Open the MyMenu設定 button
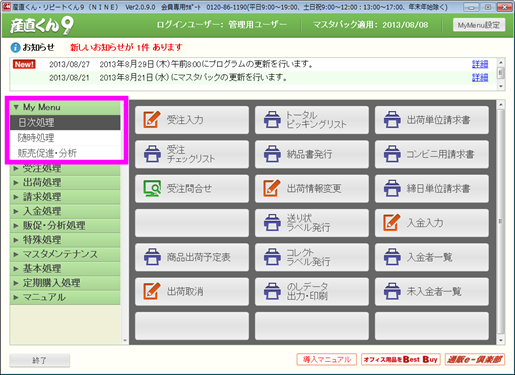The width and height of the screenshot is (515, 375). click(x=479, y=25)
